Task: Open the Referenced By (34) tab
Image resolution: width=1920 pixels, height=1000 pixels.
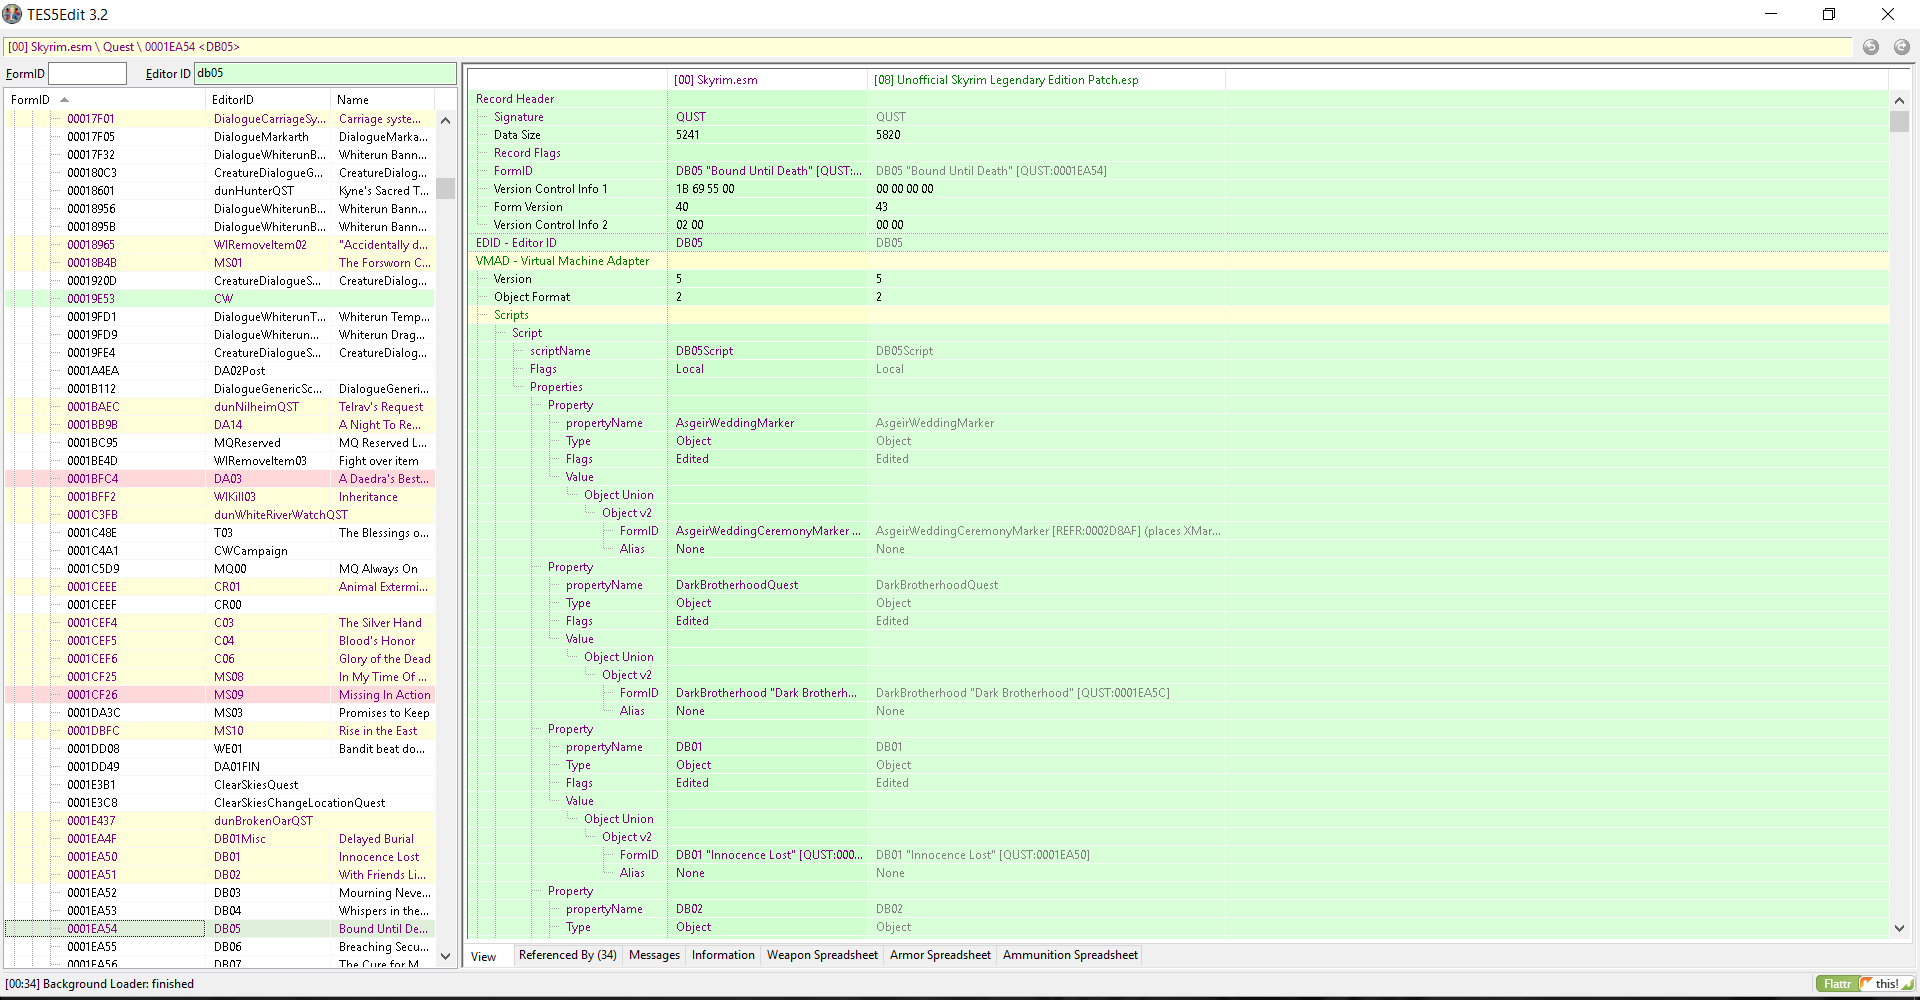Action: tap(567, 955)
